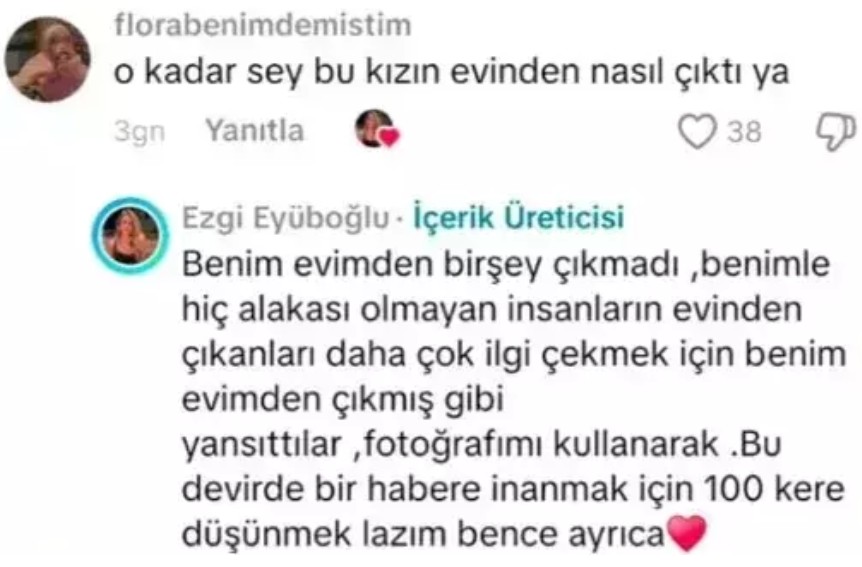The image size is (862, 567).
Task: Tap the reply line 'hiç alakası olmayan insanların evinden'
Action: tap(492, 311)
